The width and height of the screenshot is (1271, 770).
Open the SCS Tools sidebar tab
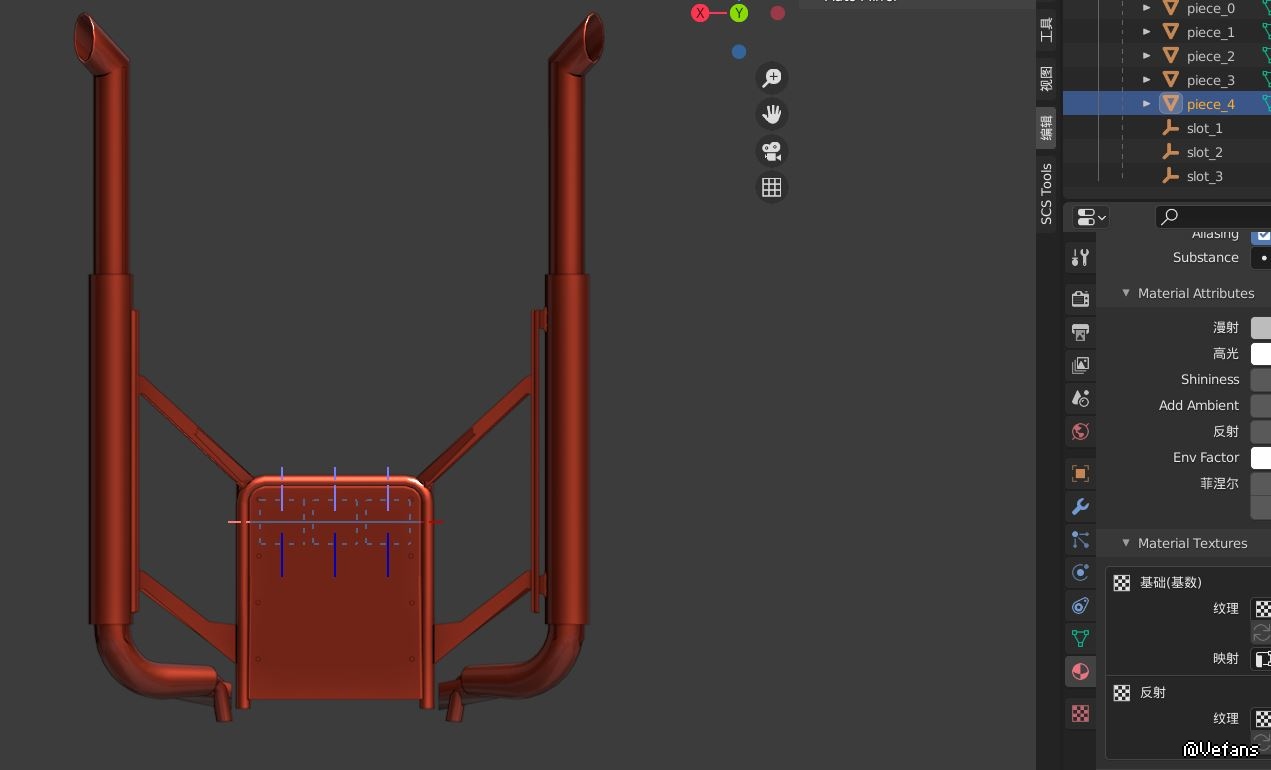pyautogui.click(x=1046, y=193)
